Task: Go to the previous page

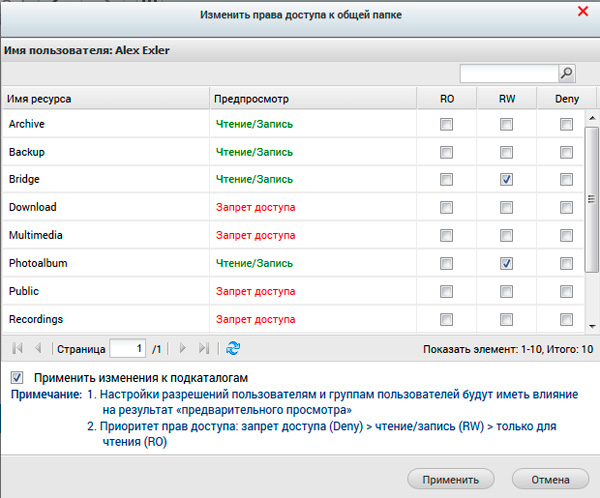Action: click(x=39, y=349)
